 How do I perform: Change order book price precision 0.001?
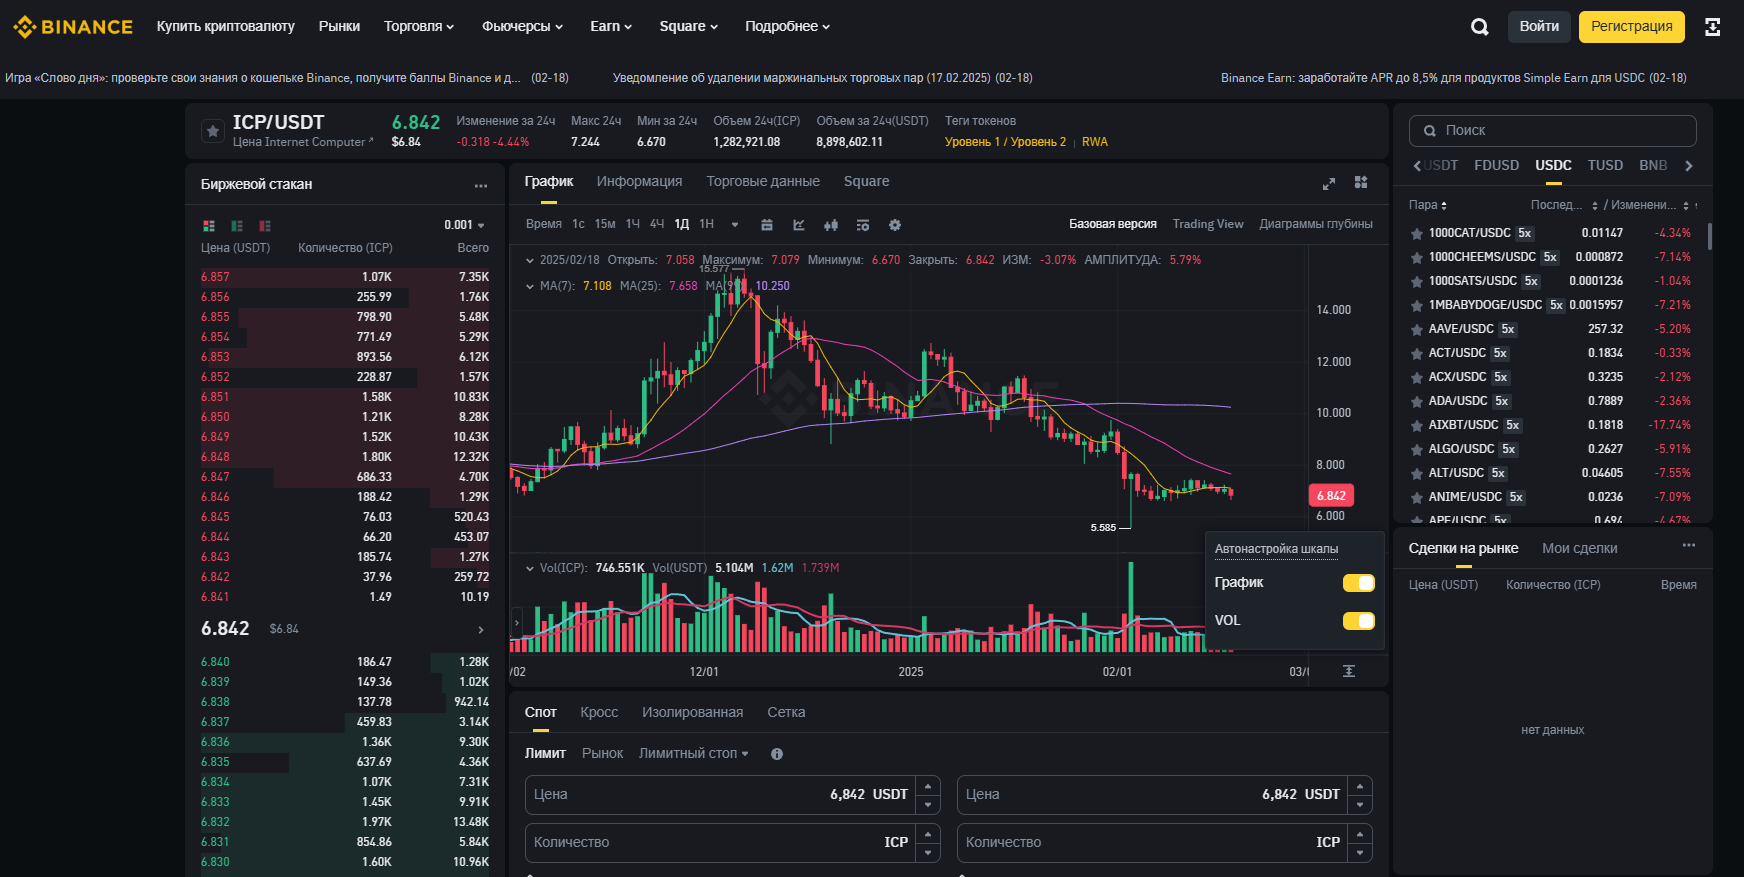pos(465,225)
